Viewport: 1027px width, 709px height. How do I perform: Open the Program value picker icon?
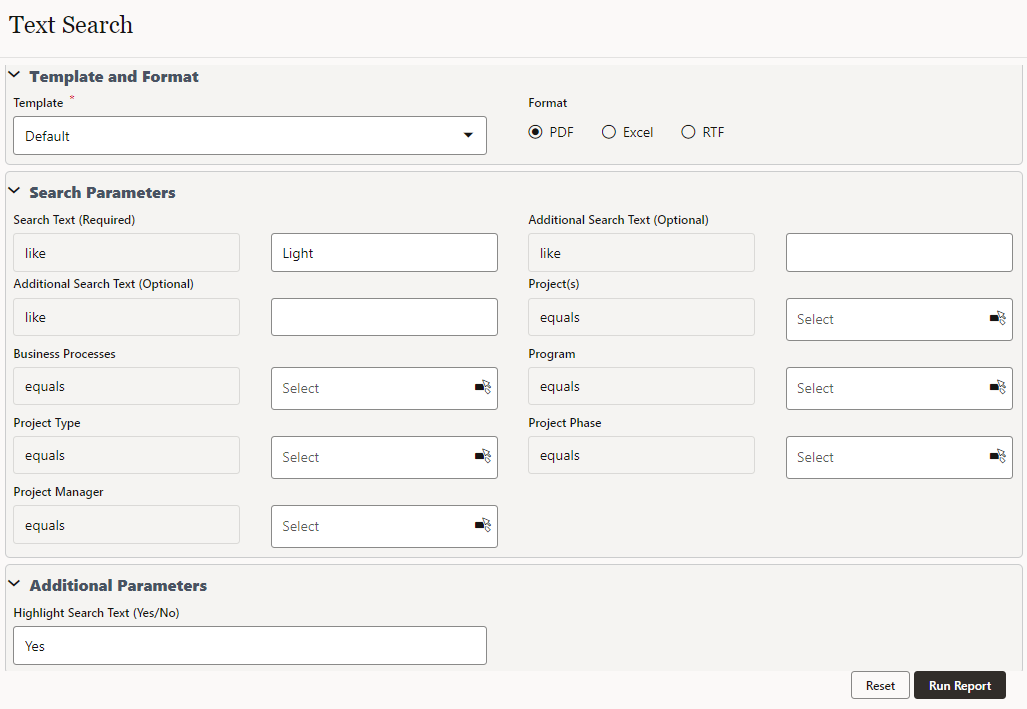[996, 387]
